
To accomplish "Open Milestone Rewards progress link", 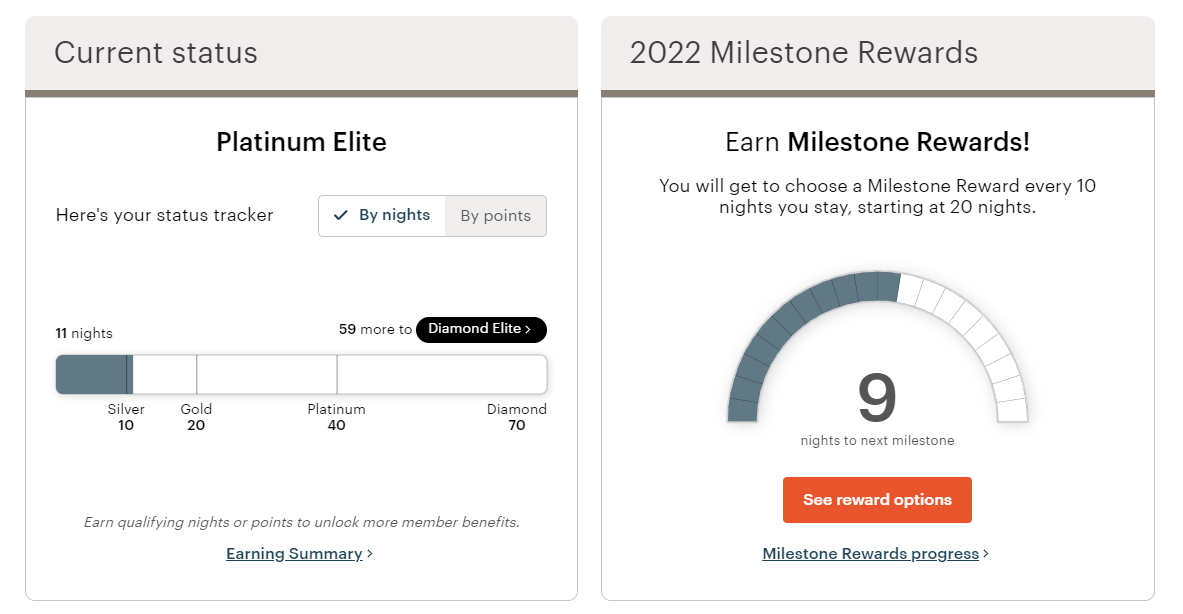I will [870, 554].
